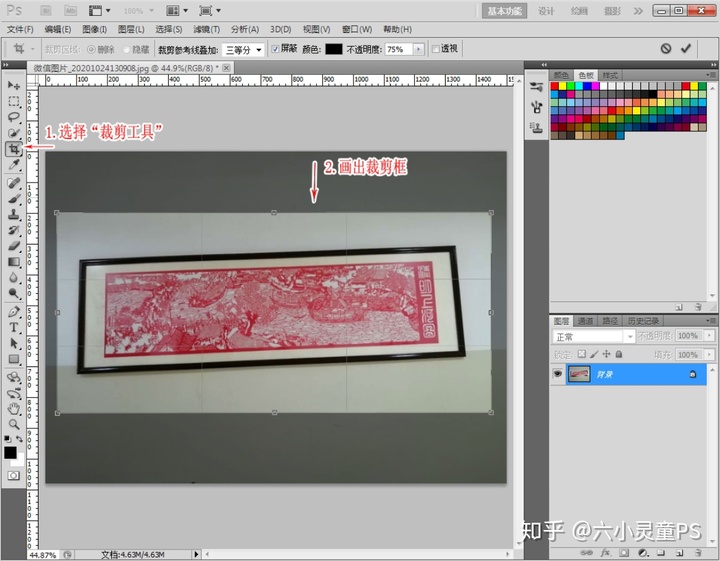Open 三等分 crop guide overlay dropdown
This screenshot has width=720, height=561.
coord(243,50)
